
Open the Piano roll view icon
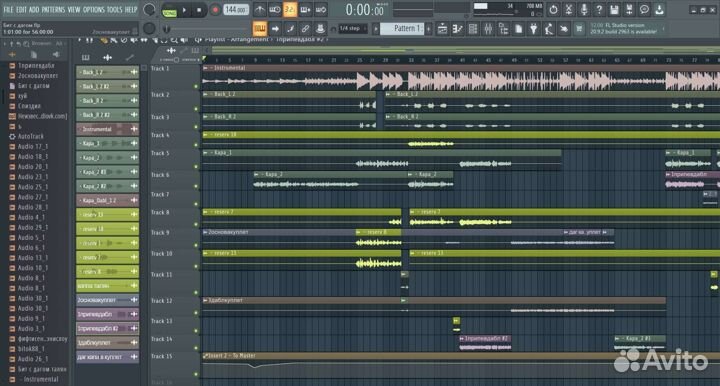[x=457, y=29]
